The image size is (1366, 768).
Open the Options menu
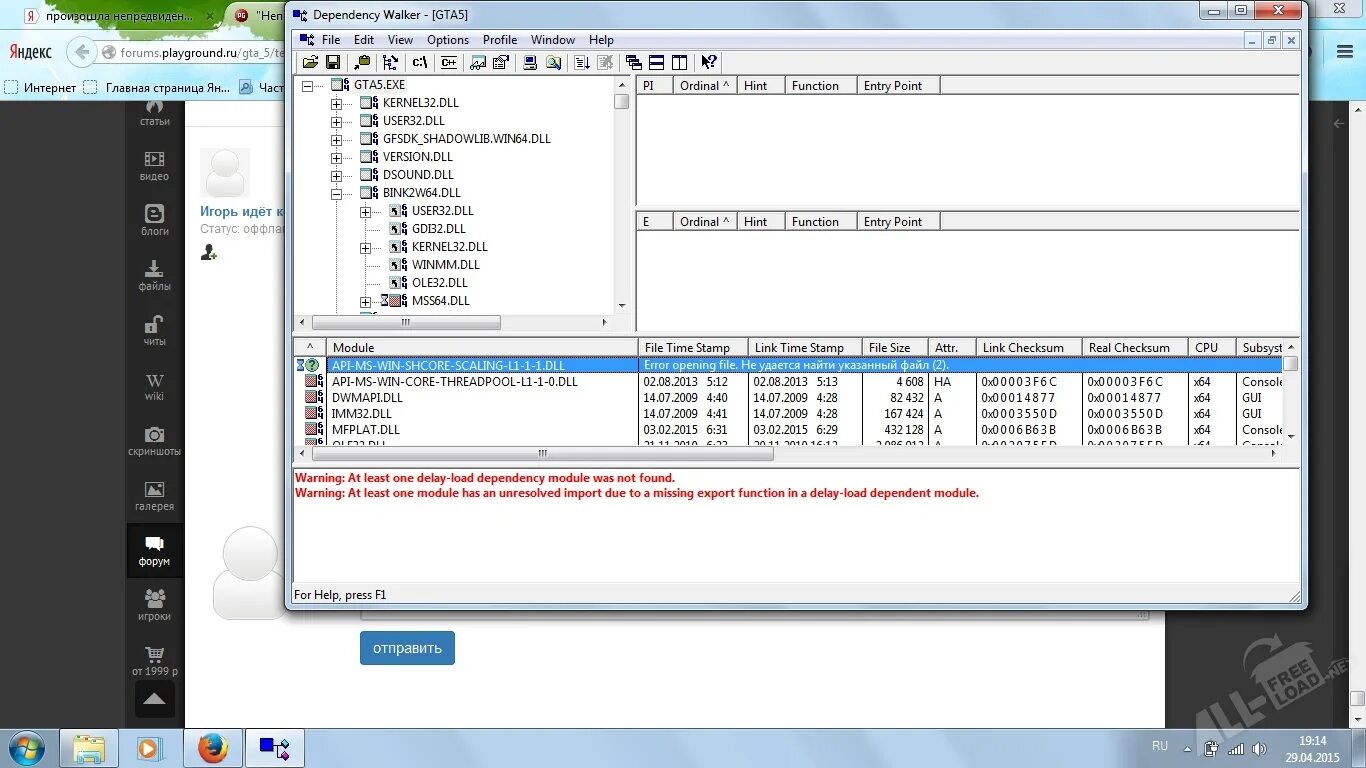click(448, 40)
